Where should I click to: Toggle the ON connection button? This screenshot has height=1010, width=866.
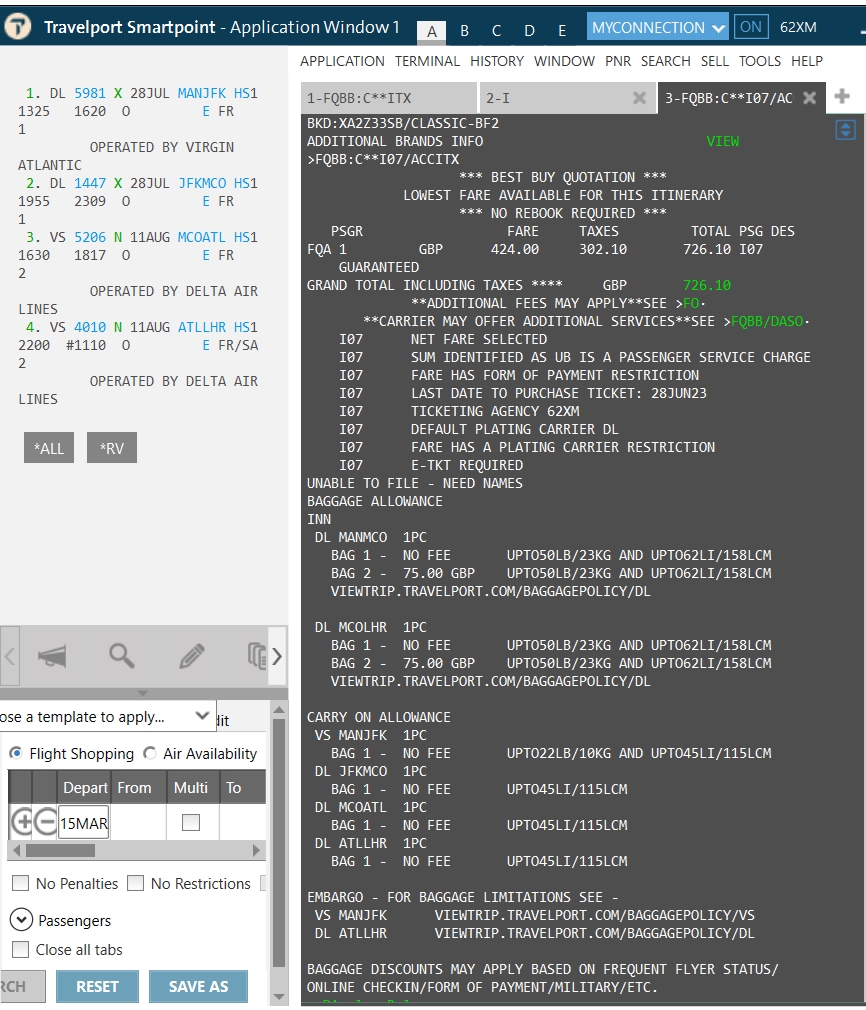[x=751, y=27]
